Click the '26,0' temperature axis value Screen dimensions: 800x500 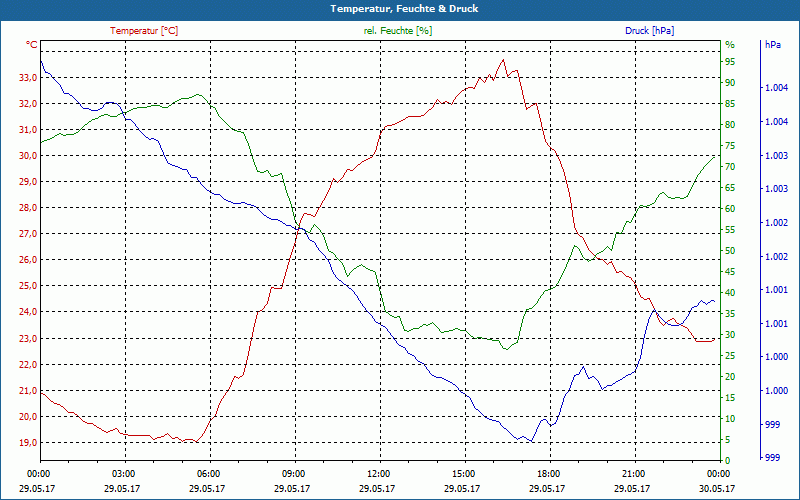(x=28, y=260)
